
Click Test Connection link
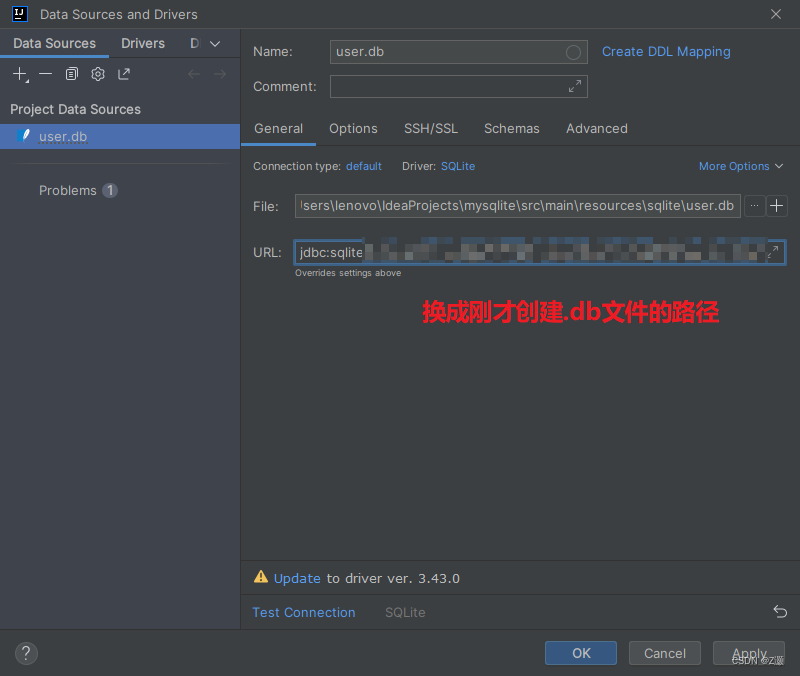(x=304, y=612)
